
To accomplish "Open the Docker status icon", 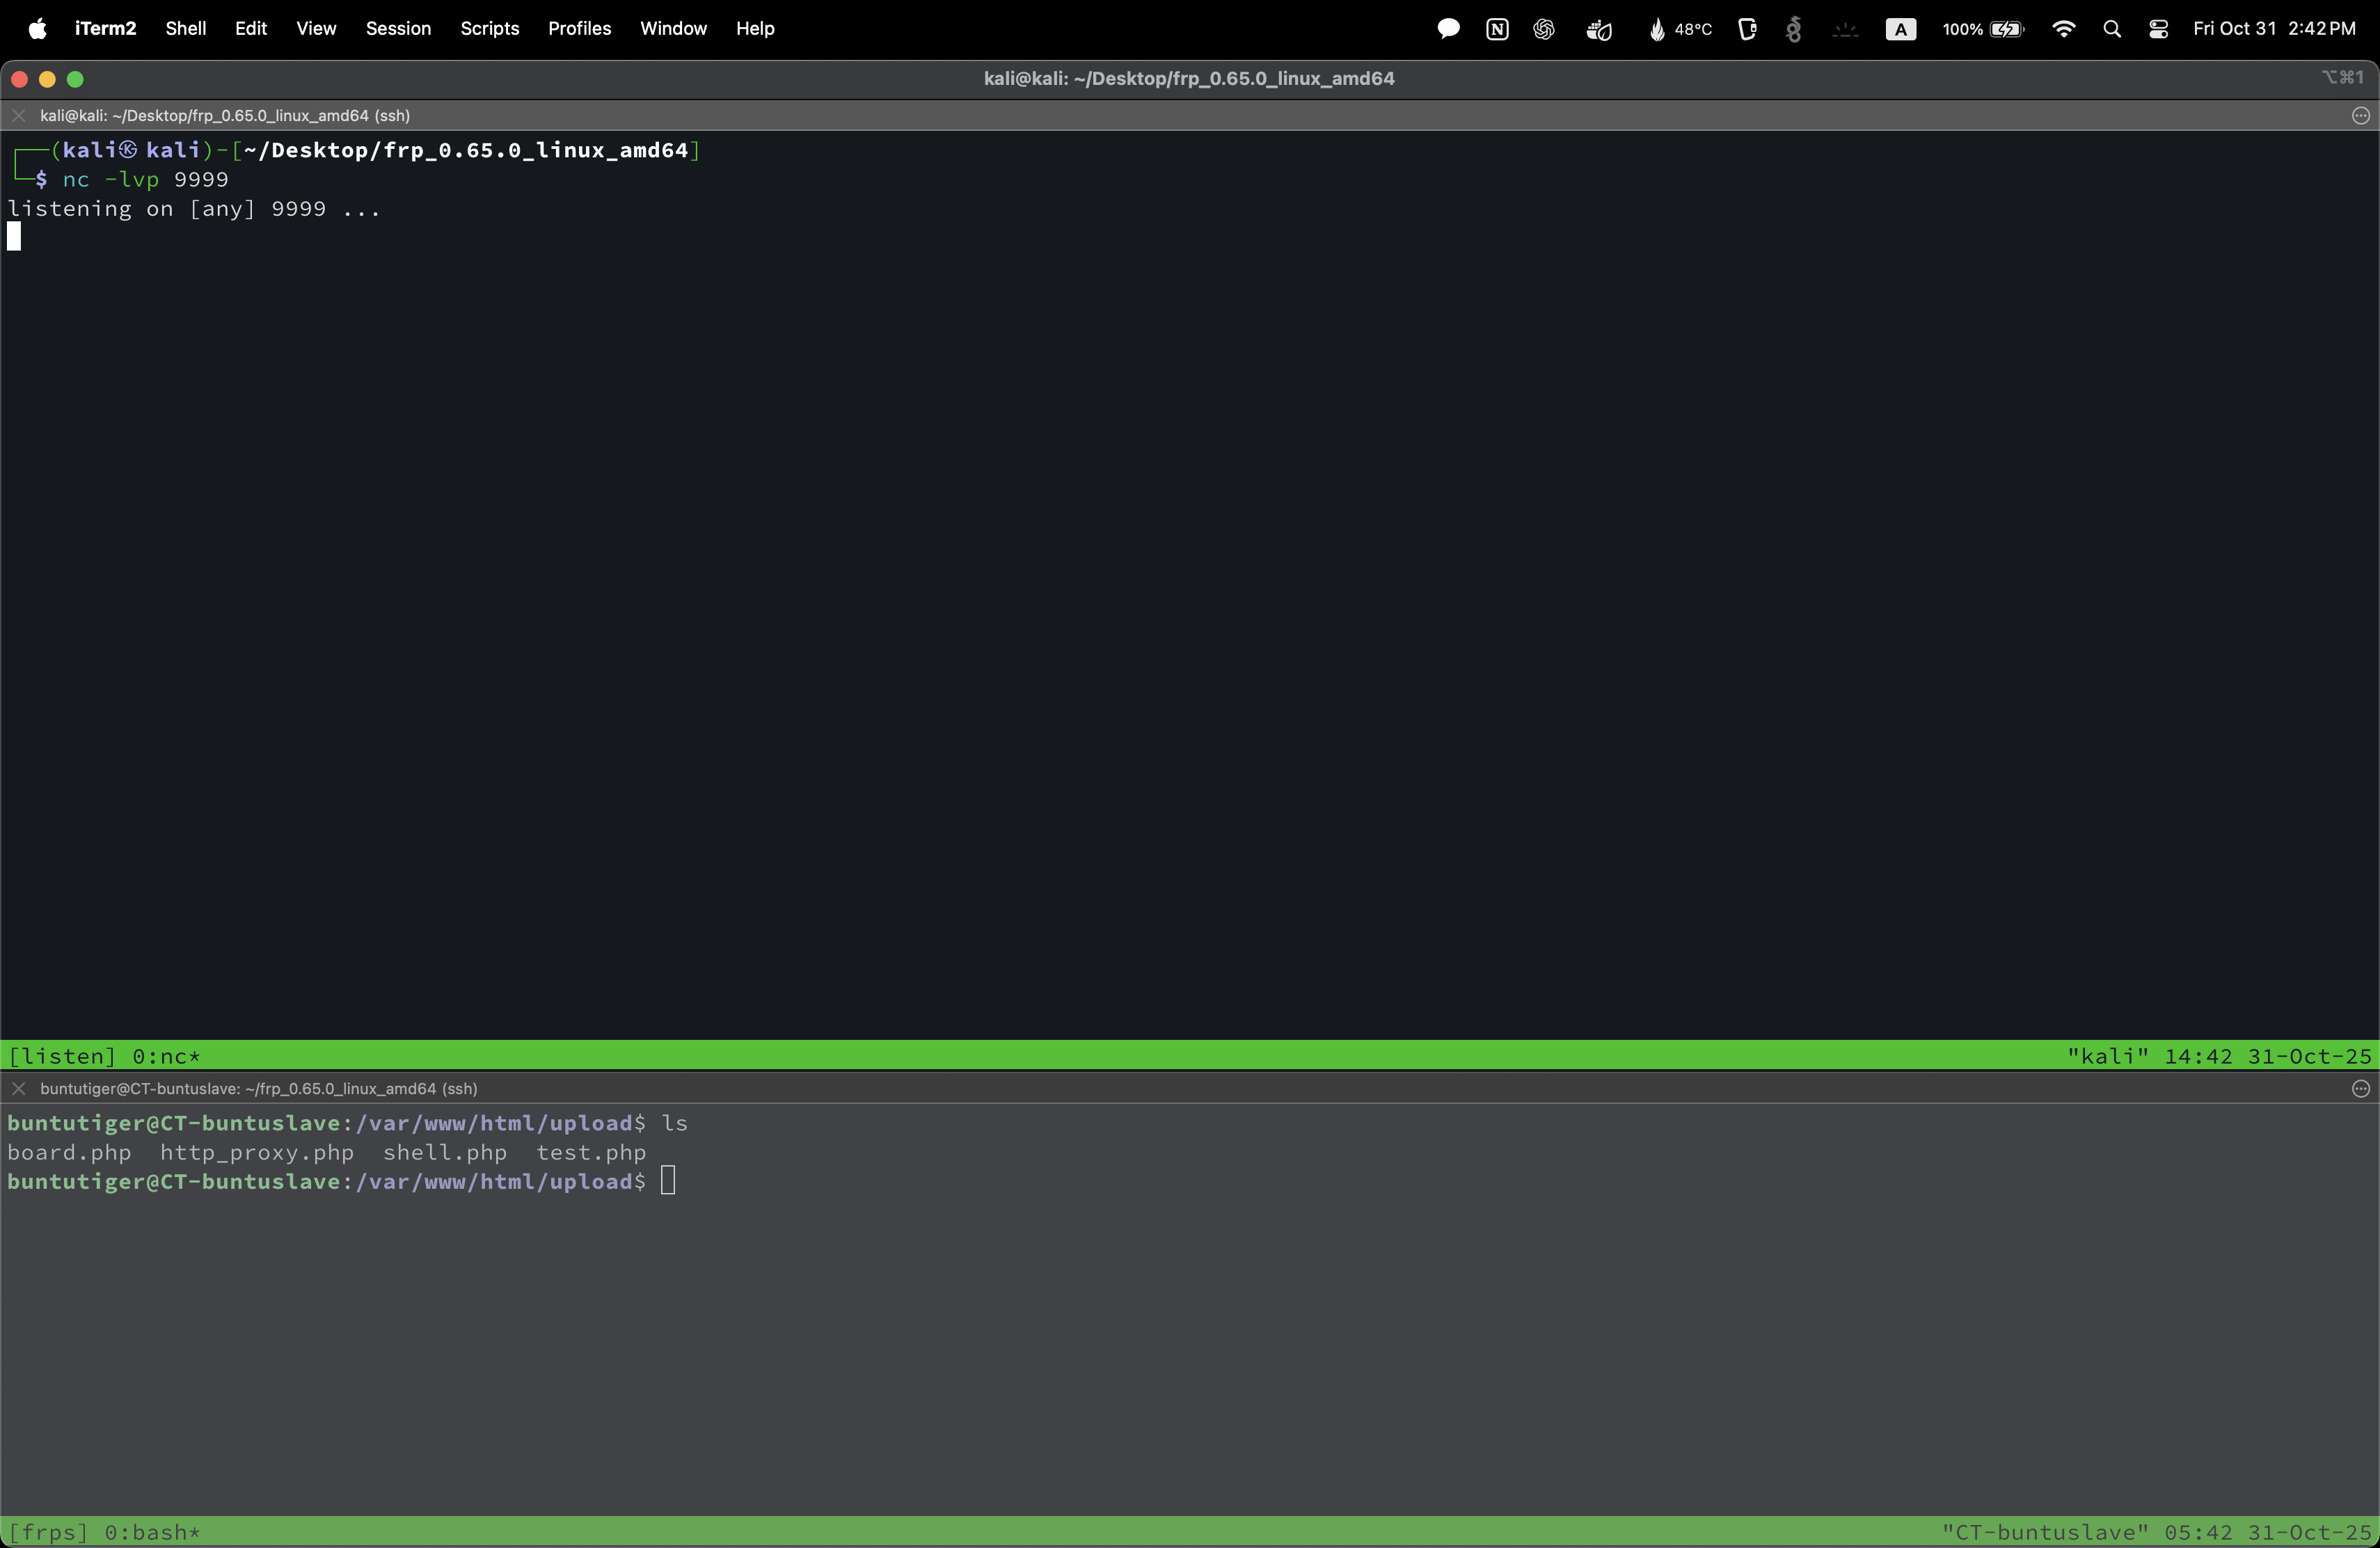I will click(1599, 29).
